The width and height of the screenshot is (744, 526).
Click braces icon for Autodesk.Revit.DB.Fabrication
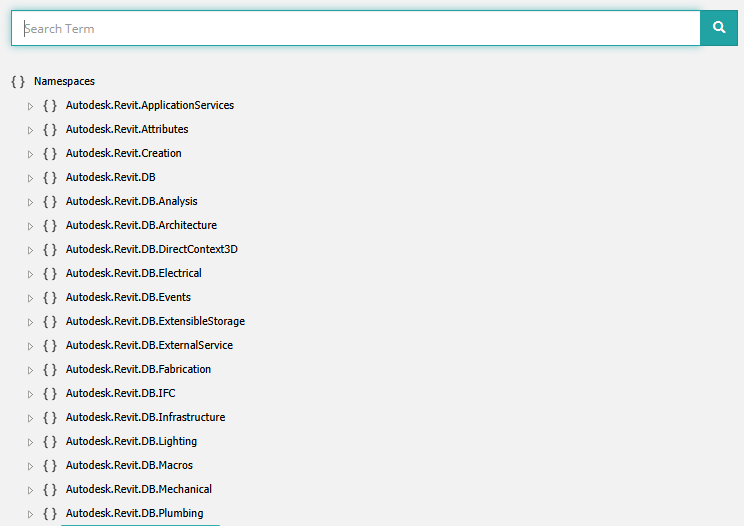(x=50, y=369)
